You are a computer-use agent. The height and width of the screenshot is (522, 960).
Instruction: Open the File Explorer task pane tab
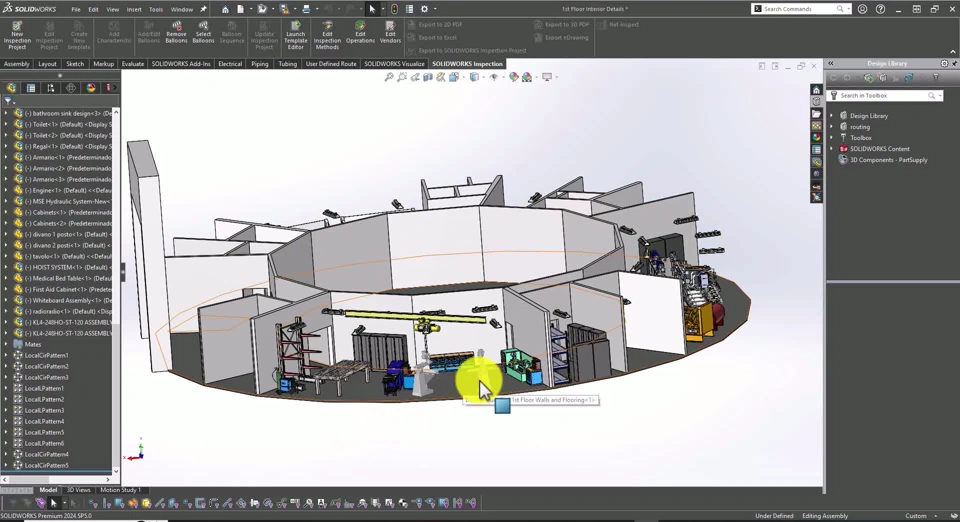pos(816,114)
